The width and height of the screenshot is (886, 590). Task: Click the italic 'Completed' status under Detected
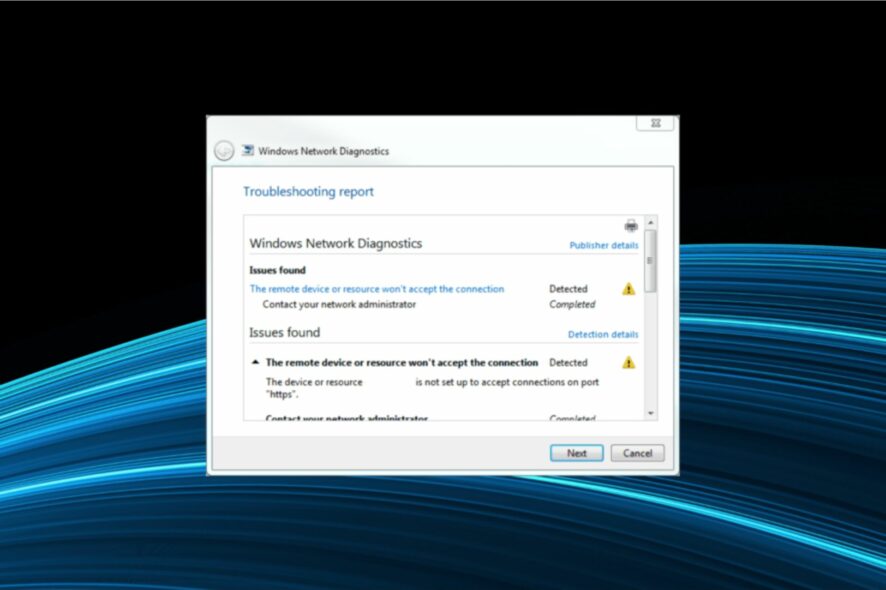(572, 304)
